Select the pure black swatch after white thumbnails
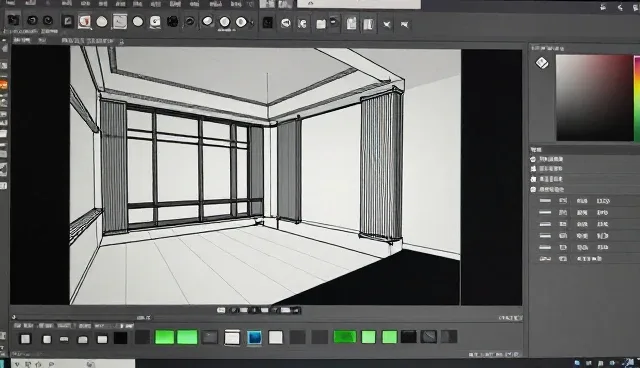The image size is (640, 368). click(120, 338)
